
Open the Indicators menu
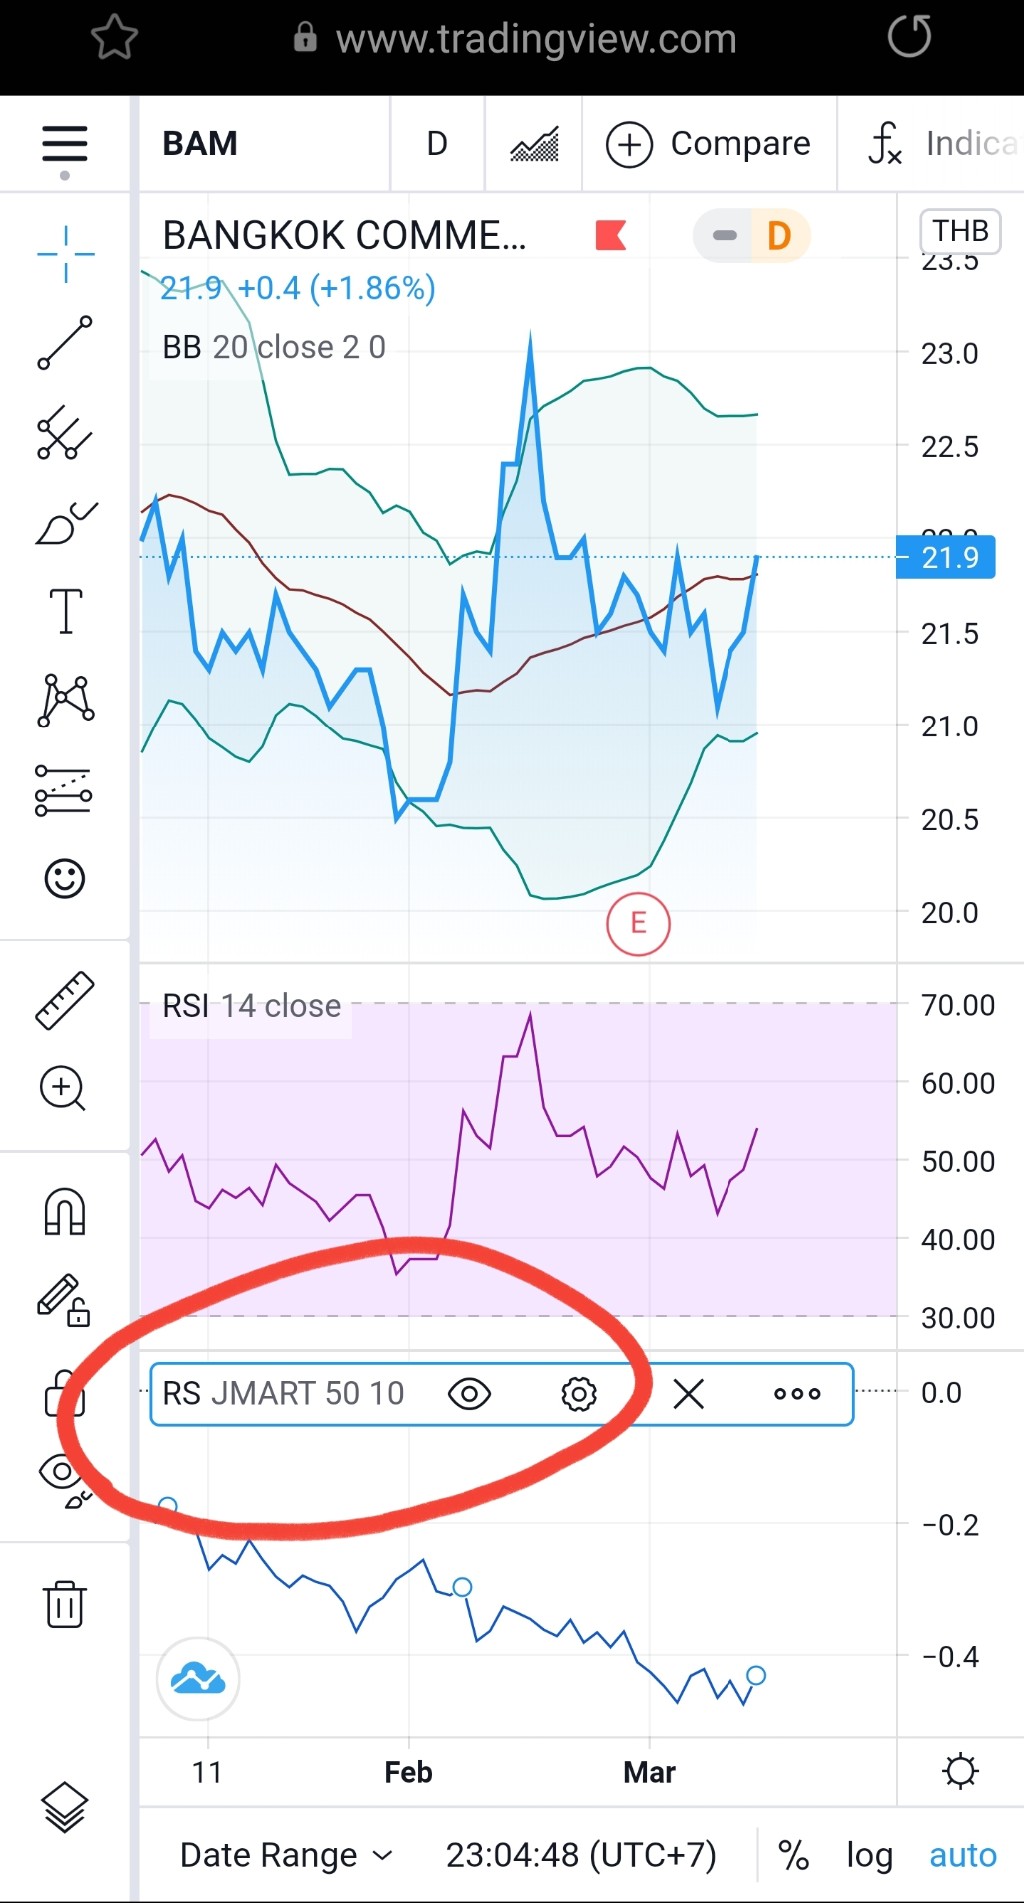943,144
